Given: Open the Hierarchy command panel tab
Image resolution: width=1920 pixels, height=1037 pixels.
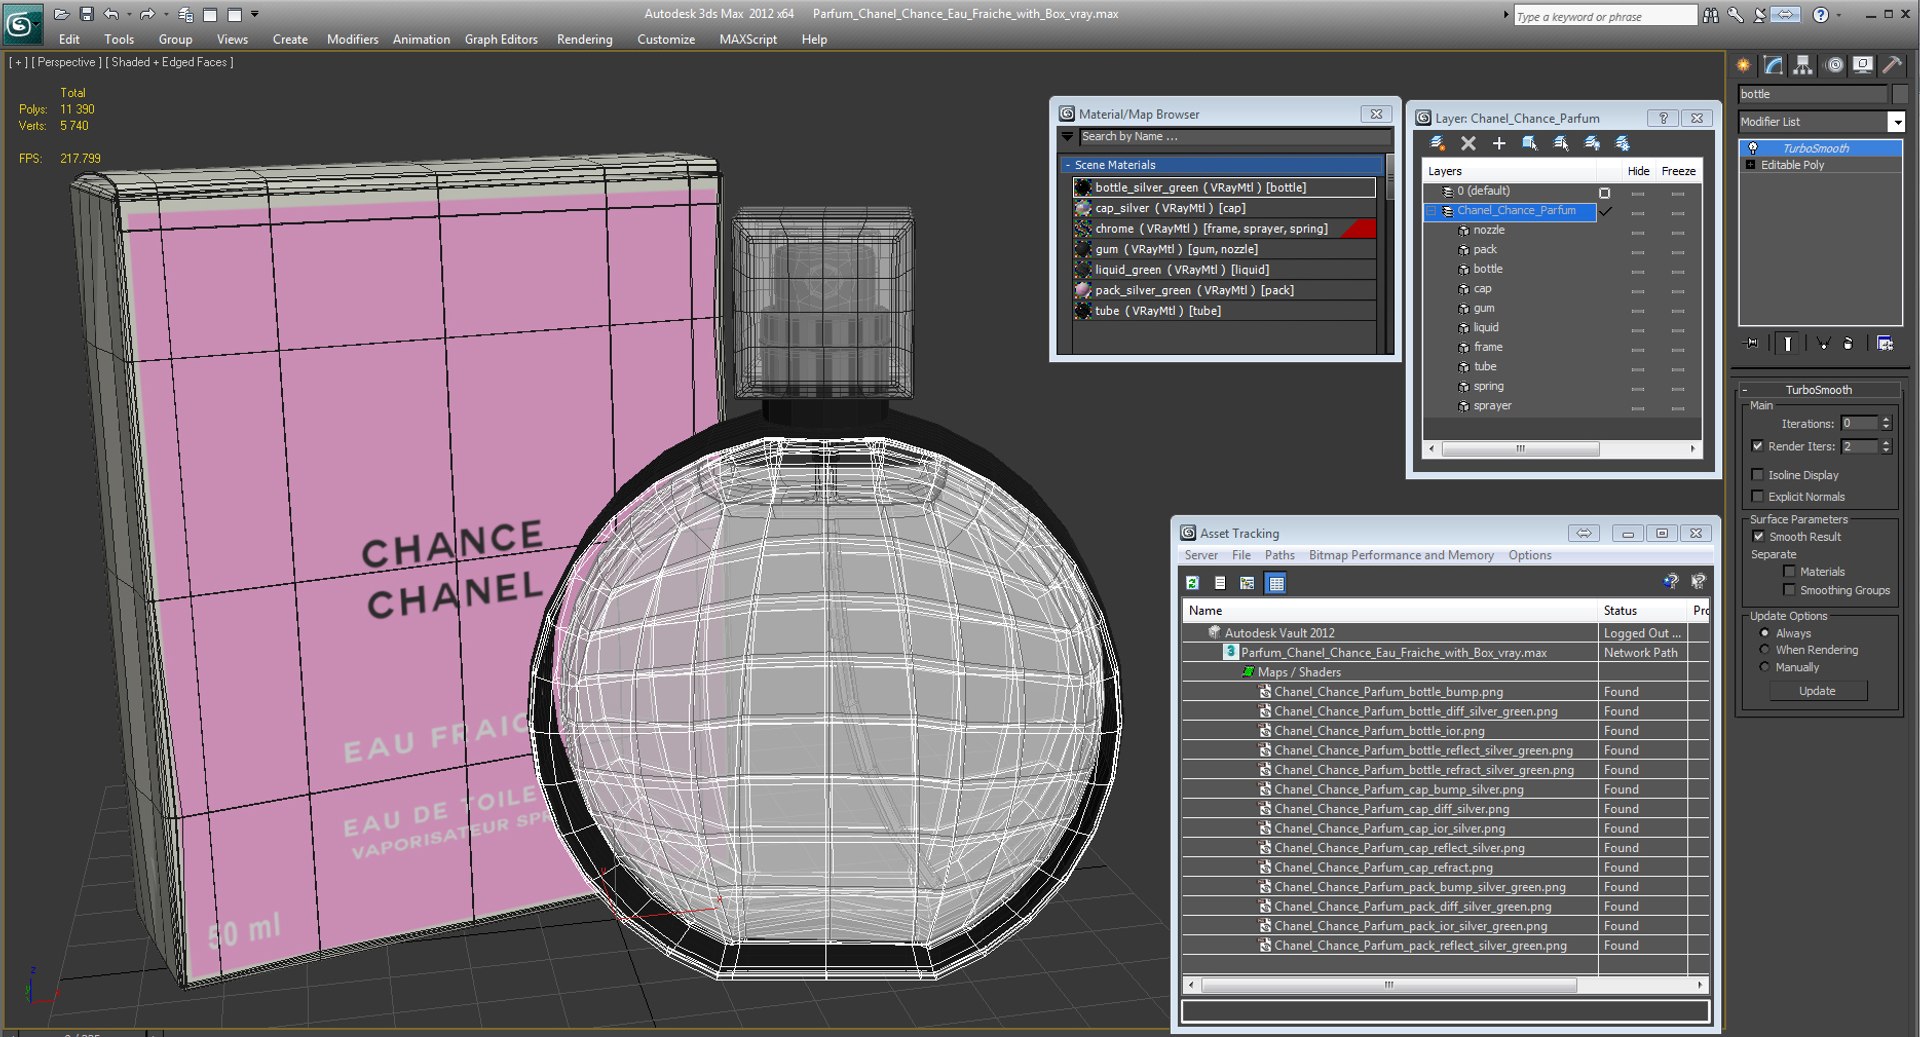Looking at the screenshot, I should (1802, 65).
